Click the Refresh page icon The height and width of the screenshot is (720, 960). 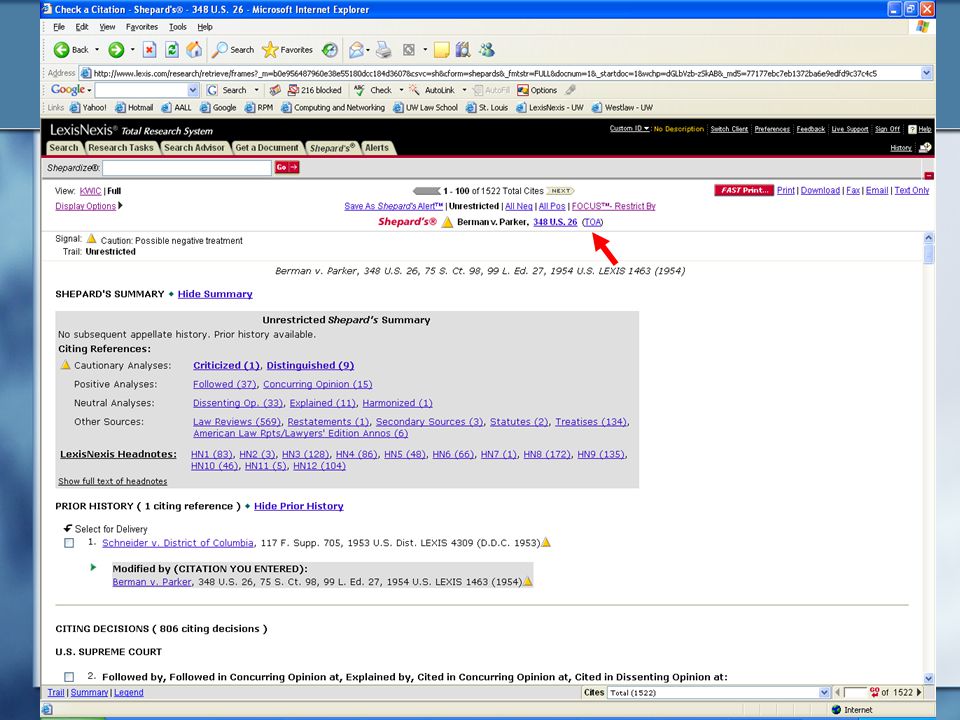click(x=172, y=50)
